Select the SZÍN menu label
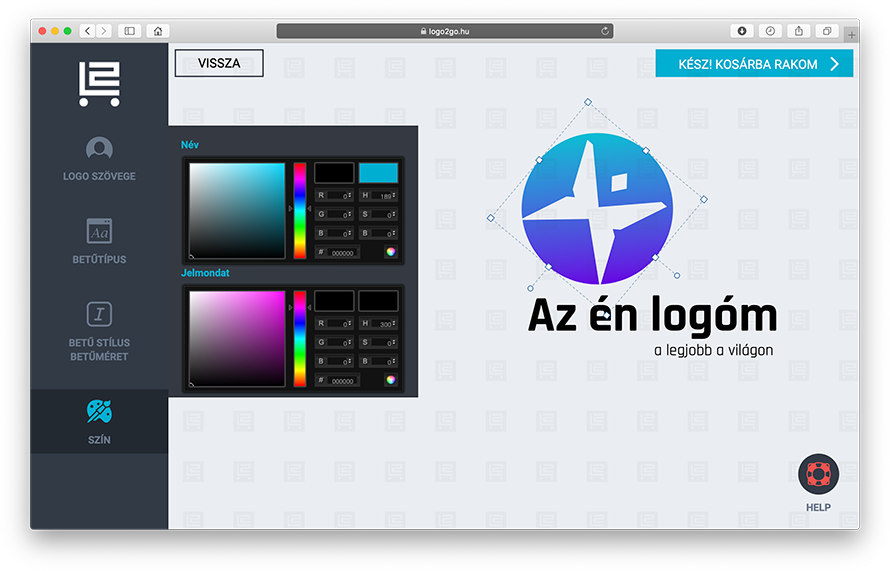Image resolution: width=890 pixels, height=571 pixels. (x=99, y=440)
